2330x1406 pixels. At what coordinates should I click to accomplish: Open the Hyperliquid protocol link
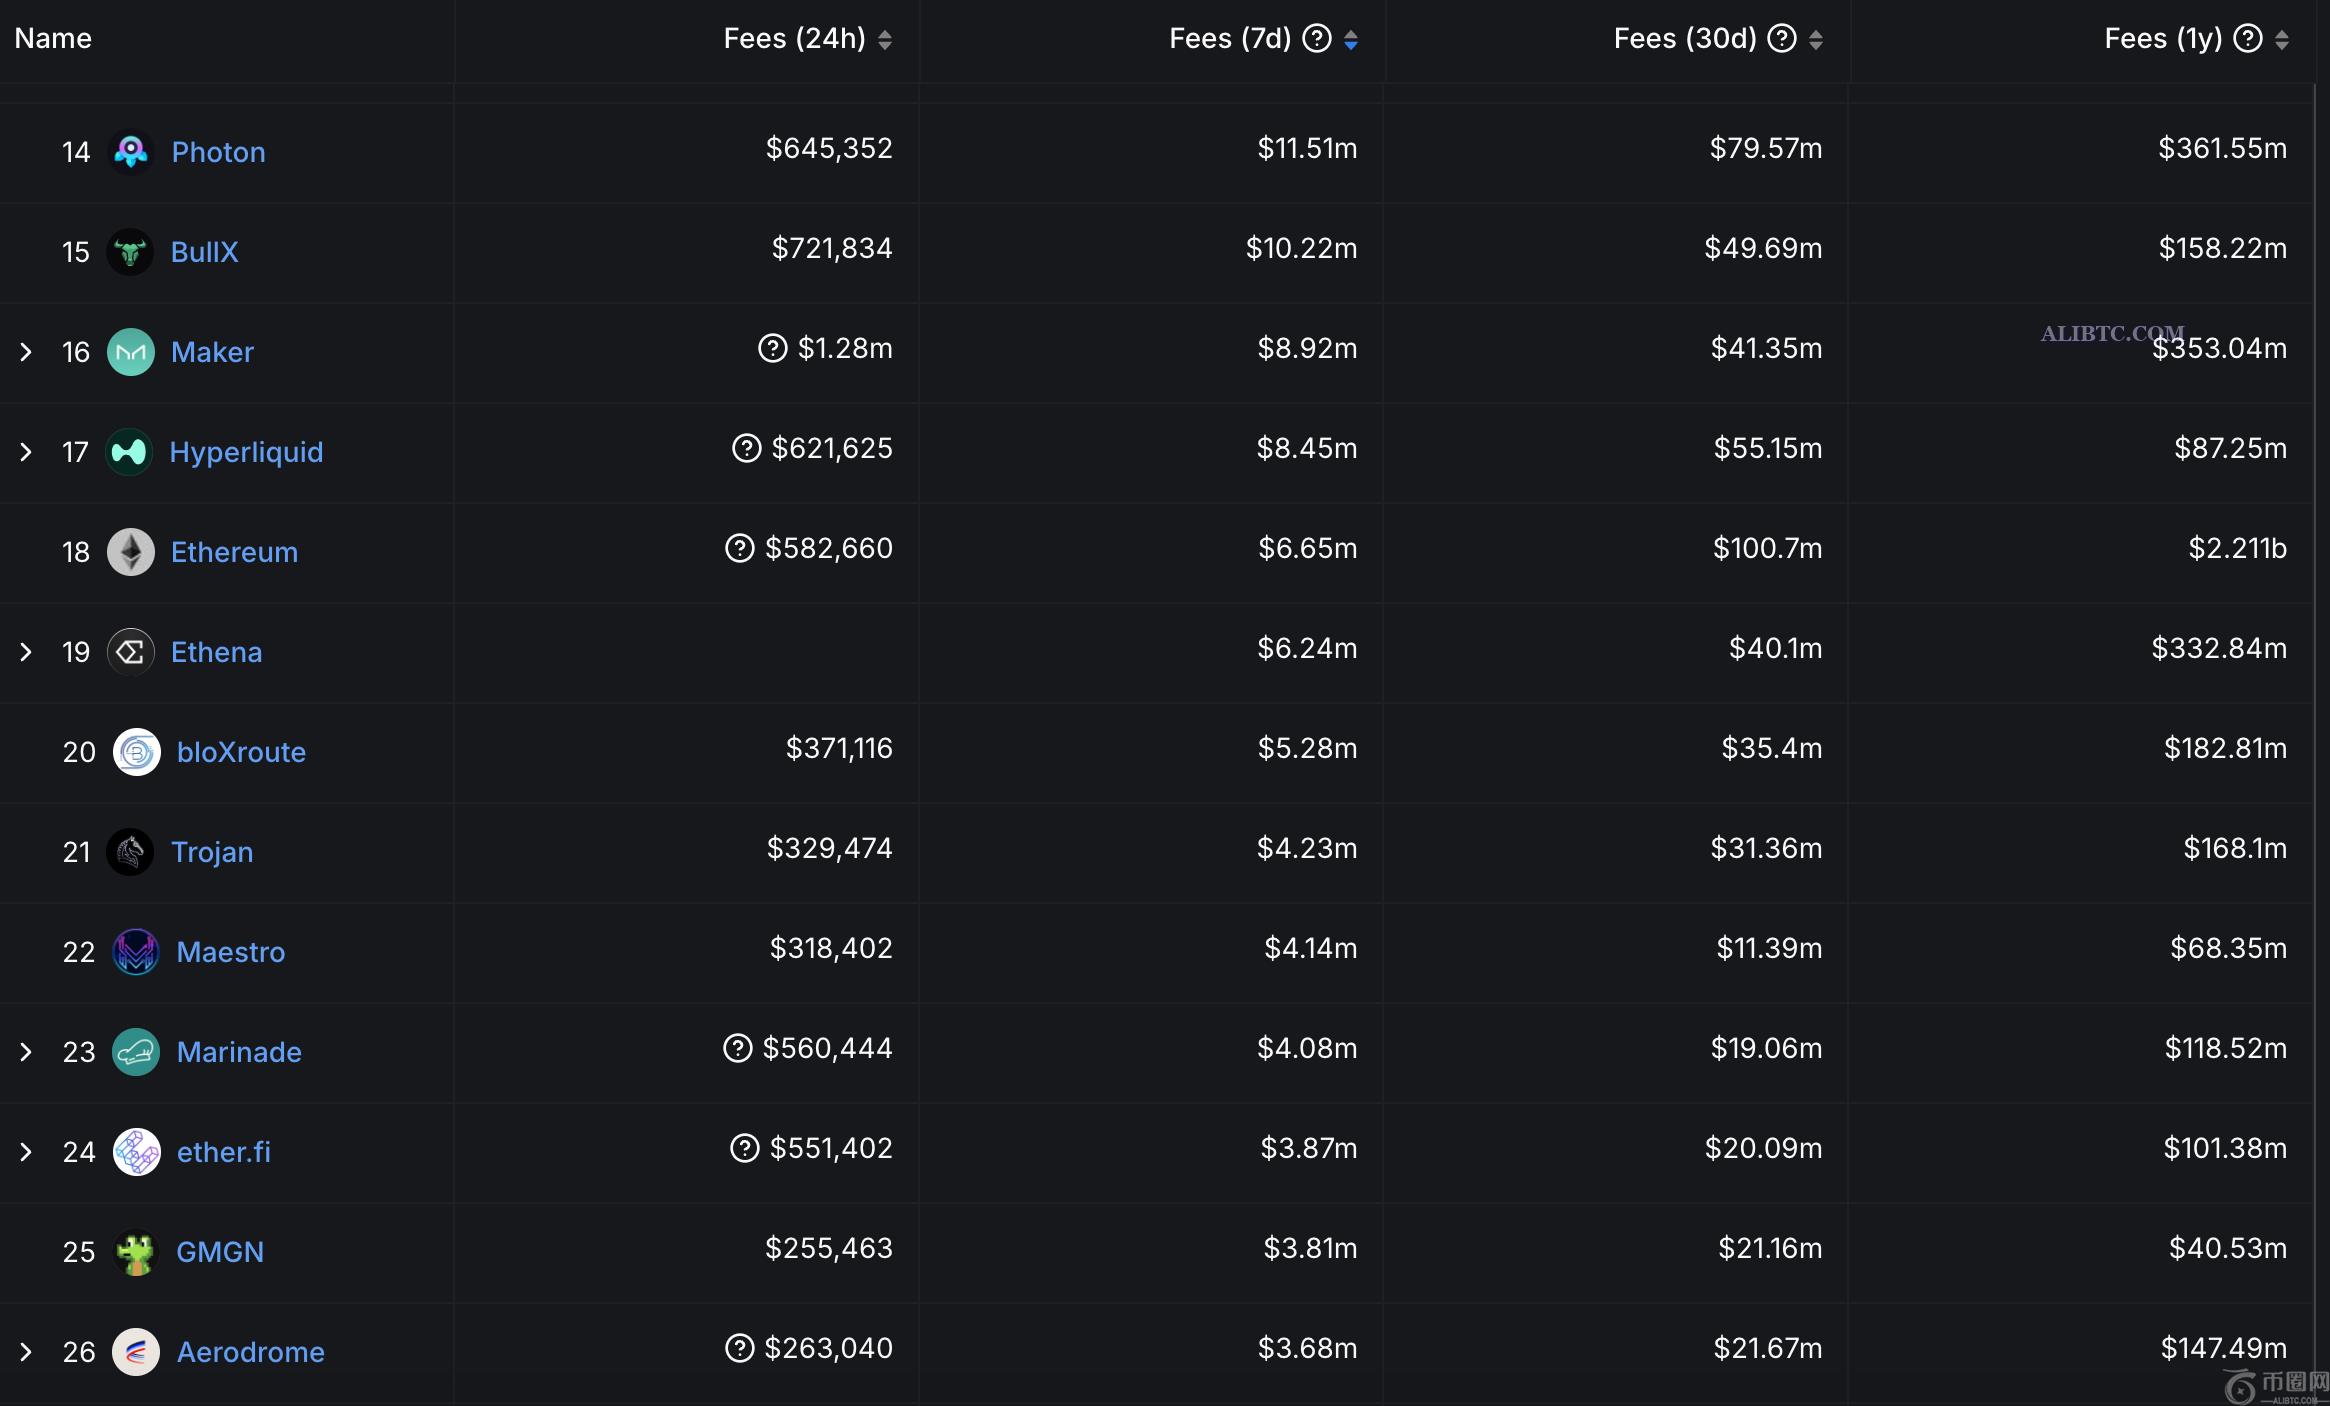[246, 452]
